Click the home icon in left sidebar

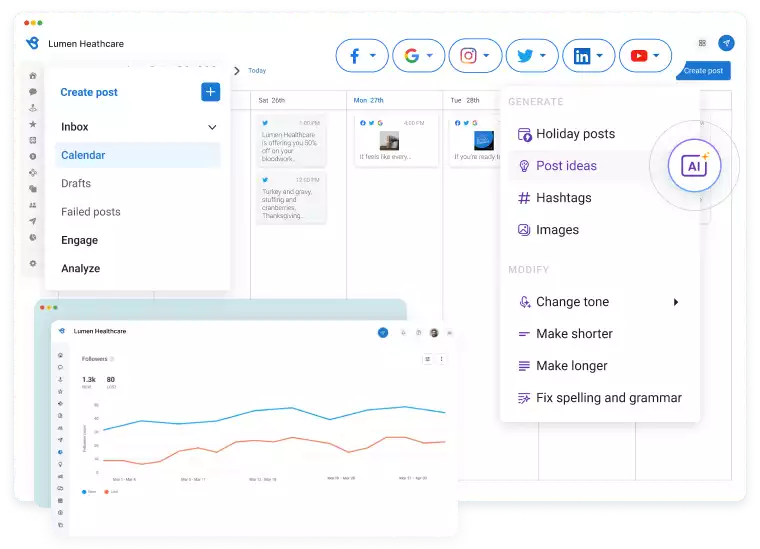coord(33,76)
